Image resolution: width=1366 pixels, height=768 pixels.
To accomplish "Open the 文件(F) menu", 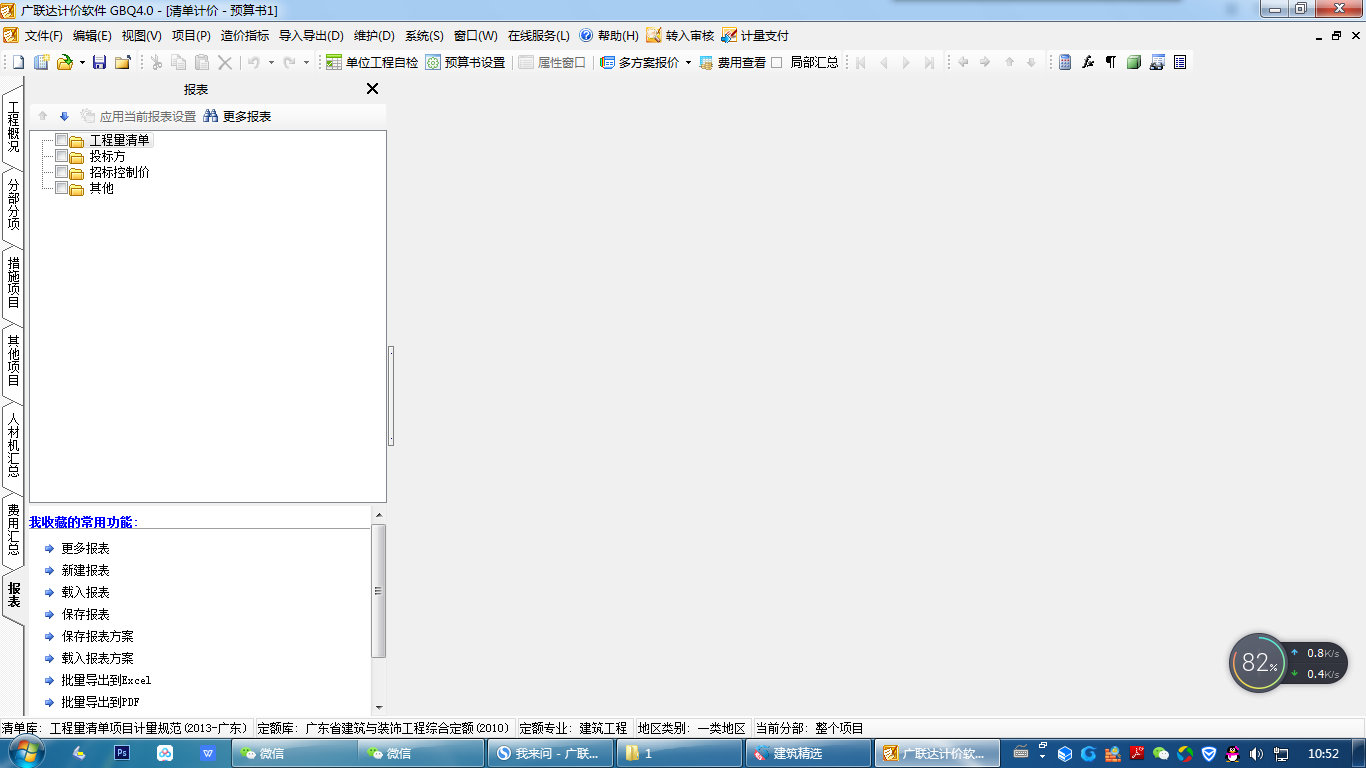I will [44, 35].
